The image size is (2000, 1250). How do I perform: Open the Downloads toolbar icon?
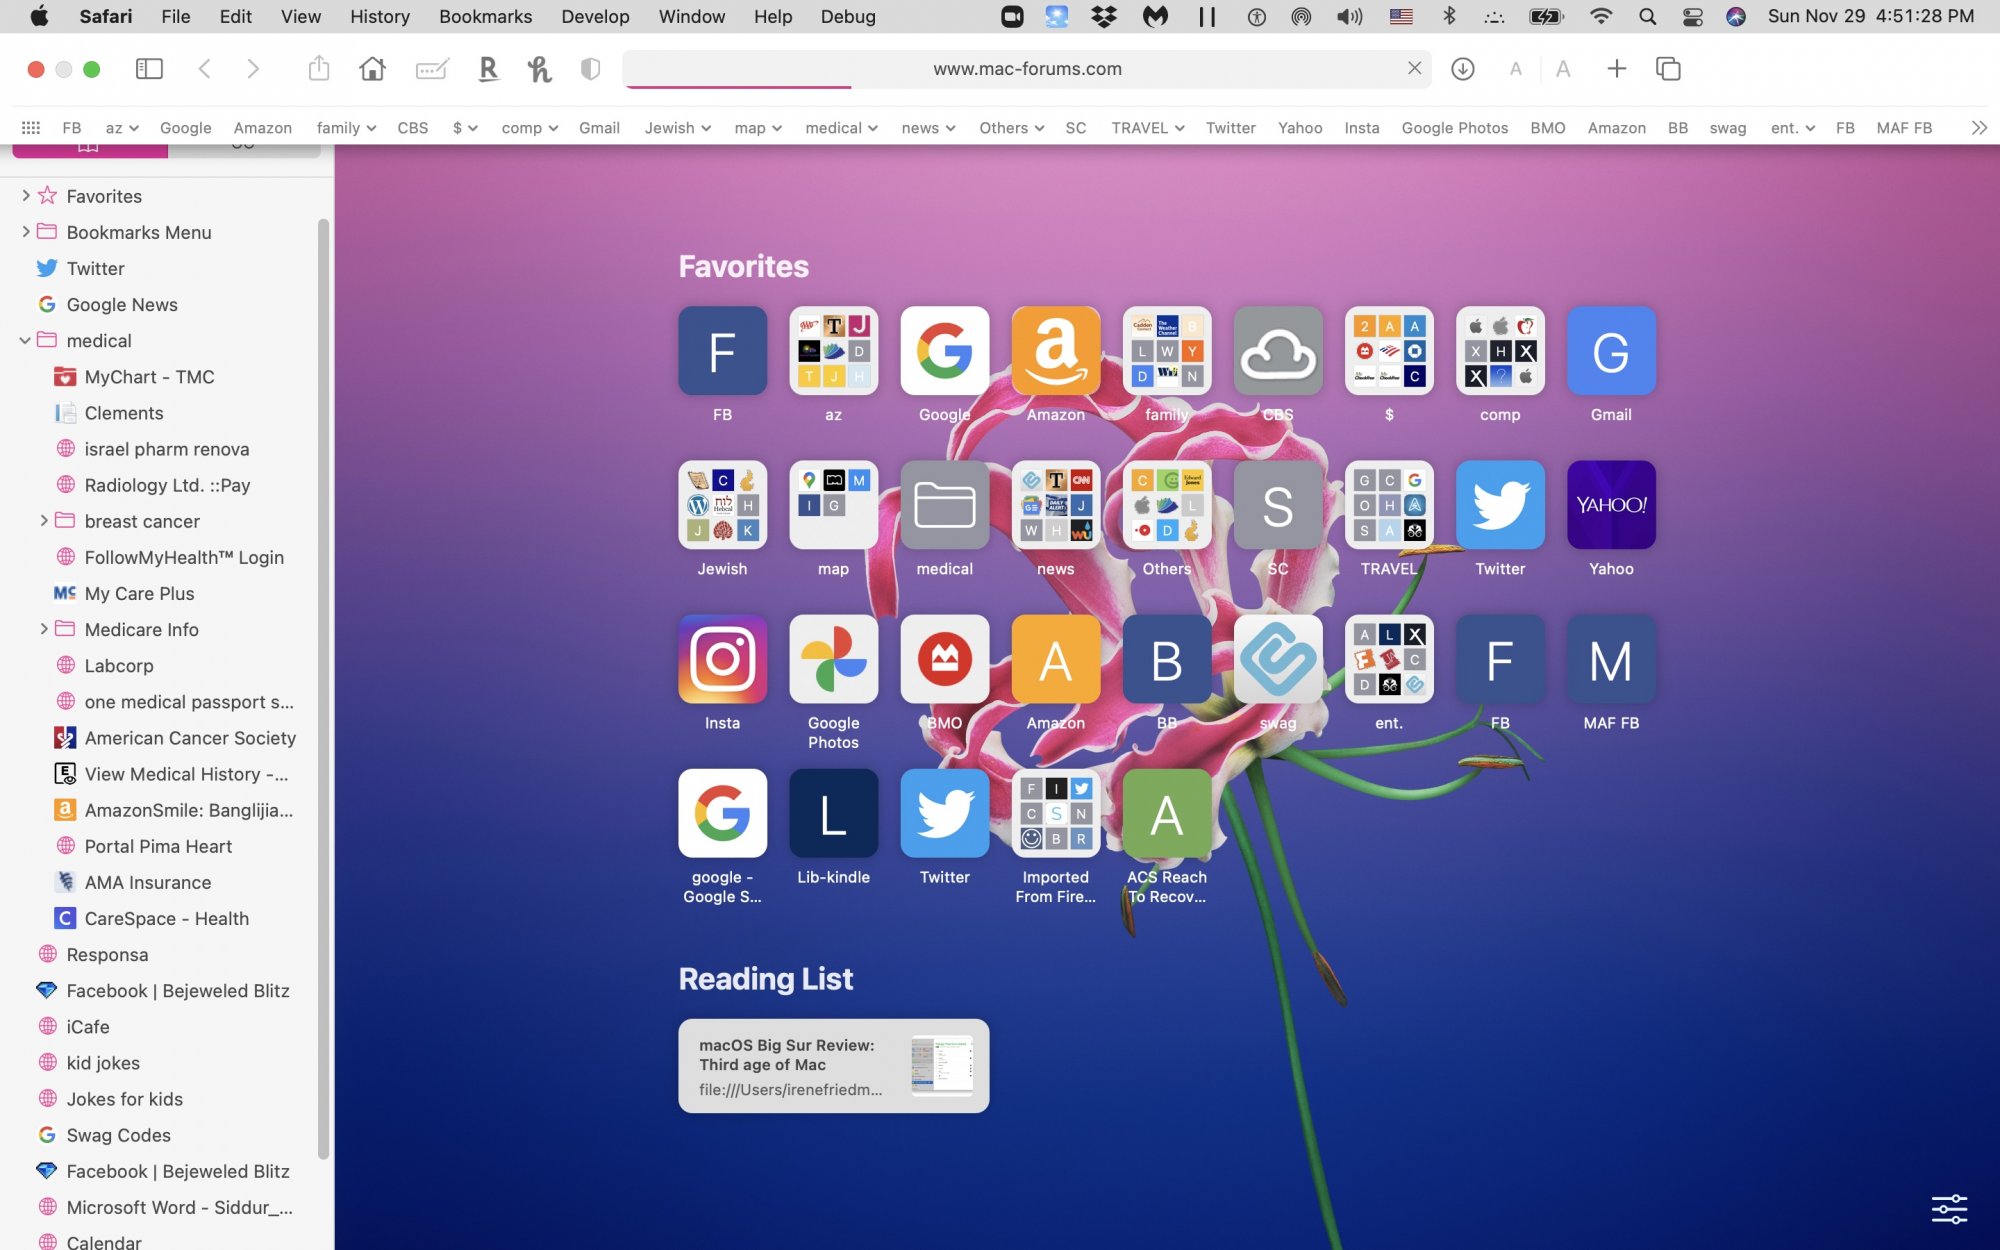[x=1462, y=69]
